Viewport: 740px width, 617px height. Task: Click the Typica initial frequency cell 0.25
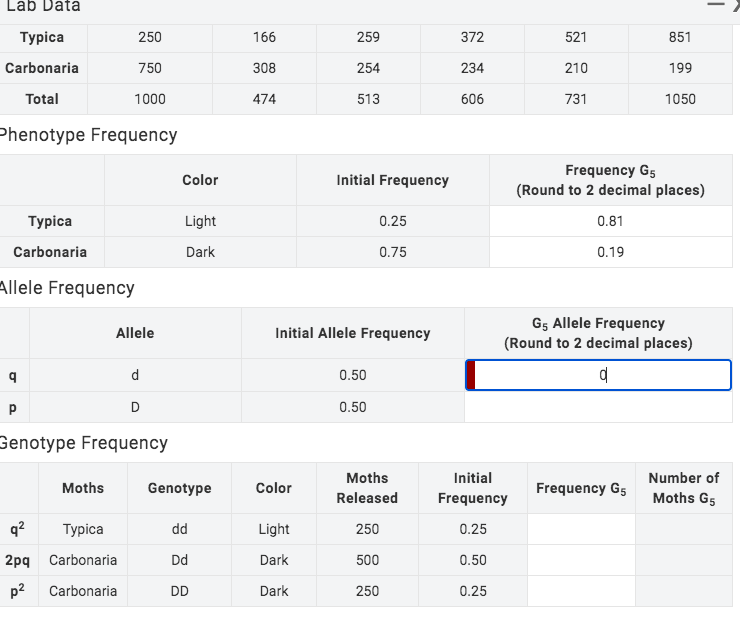[393, 221]
